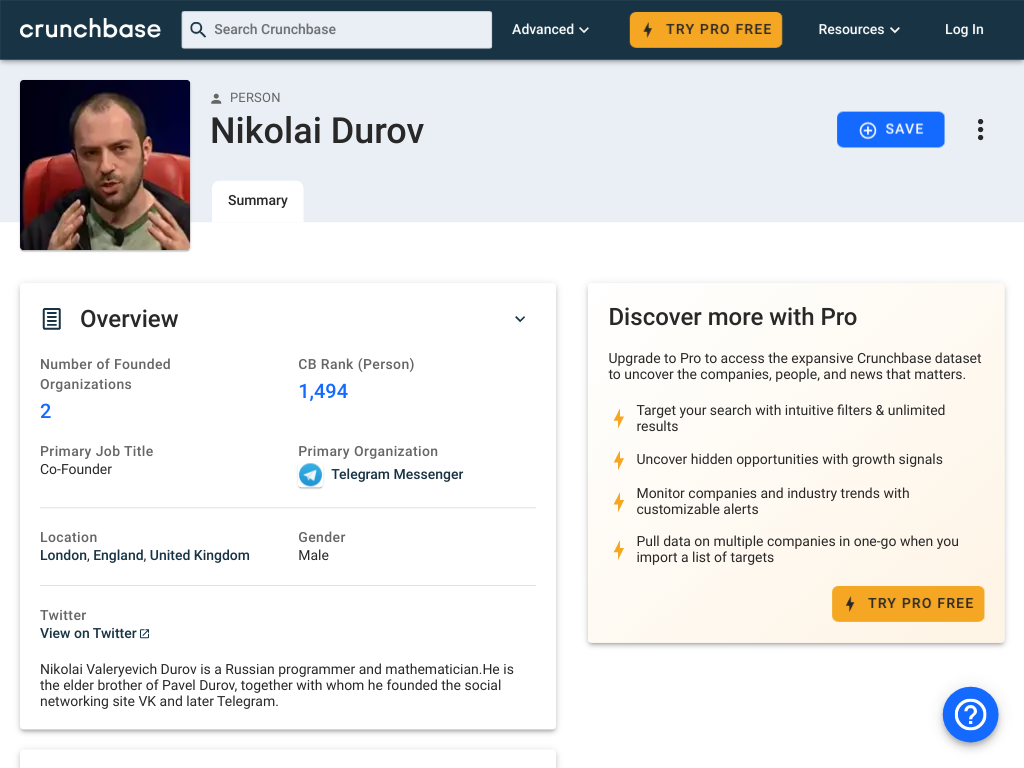The image size is (1024, 768).
Task: Click the SAVE button
Action: [890, 129]
